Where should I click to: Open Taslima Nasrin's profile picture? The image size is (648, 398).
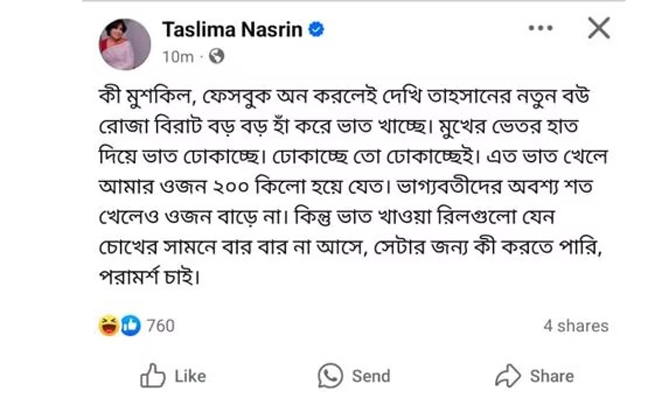(x=125, y=44)
